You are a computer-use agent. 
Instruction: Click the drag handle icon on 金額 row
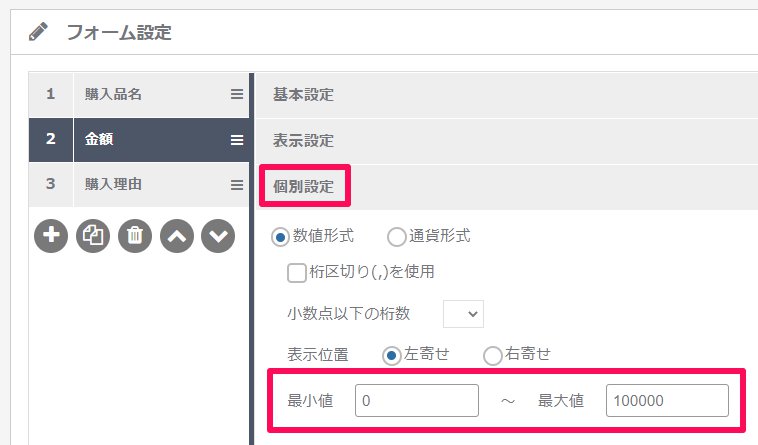pyautogui.click(x=237, y=140)
